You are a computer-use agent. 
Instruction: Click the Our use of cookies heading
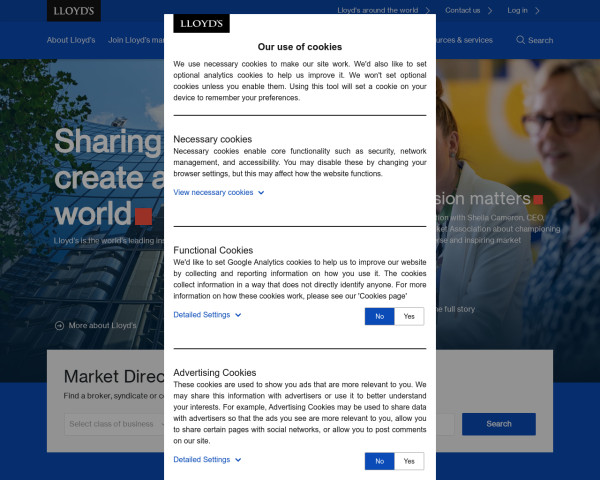coord(300,47)
